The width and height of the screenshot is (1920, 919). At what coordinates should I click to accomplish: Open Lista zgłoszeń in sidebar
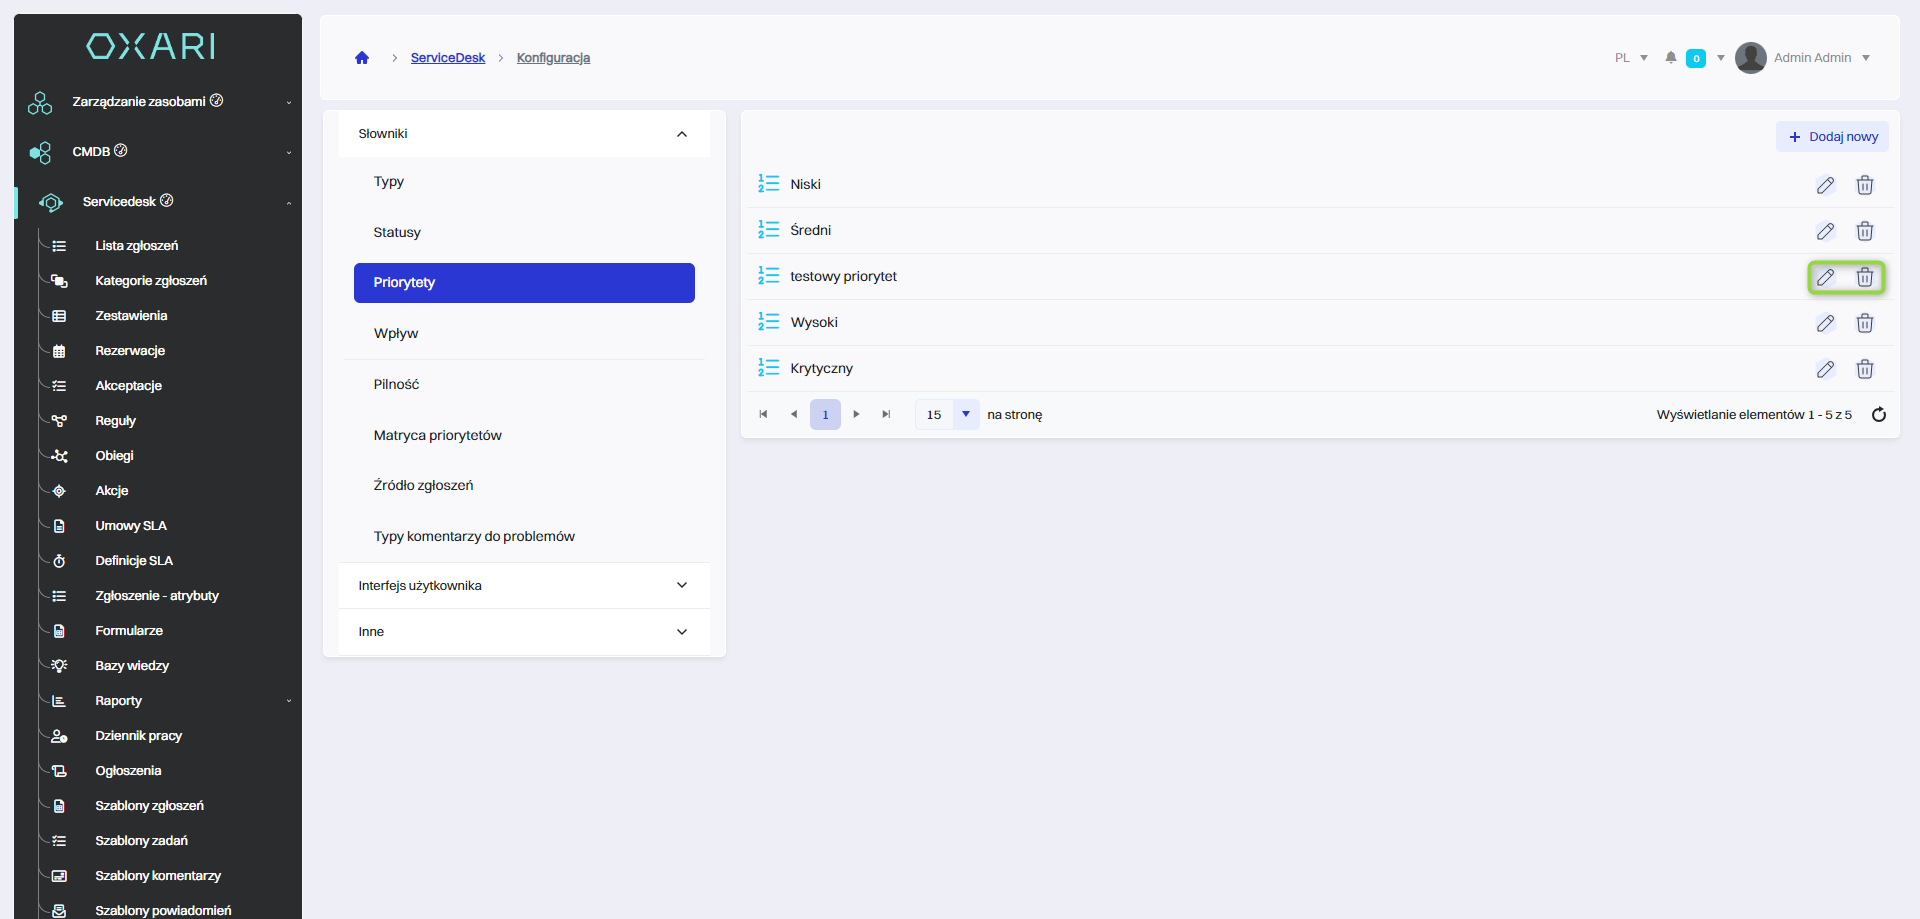coord(136,246)
